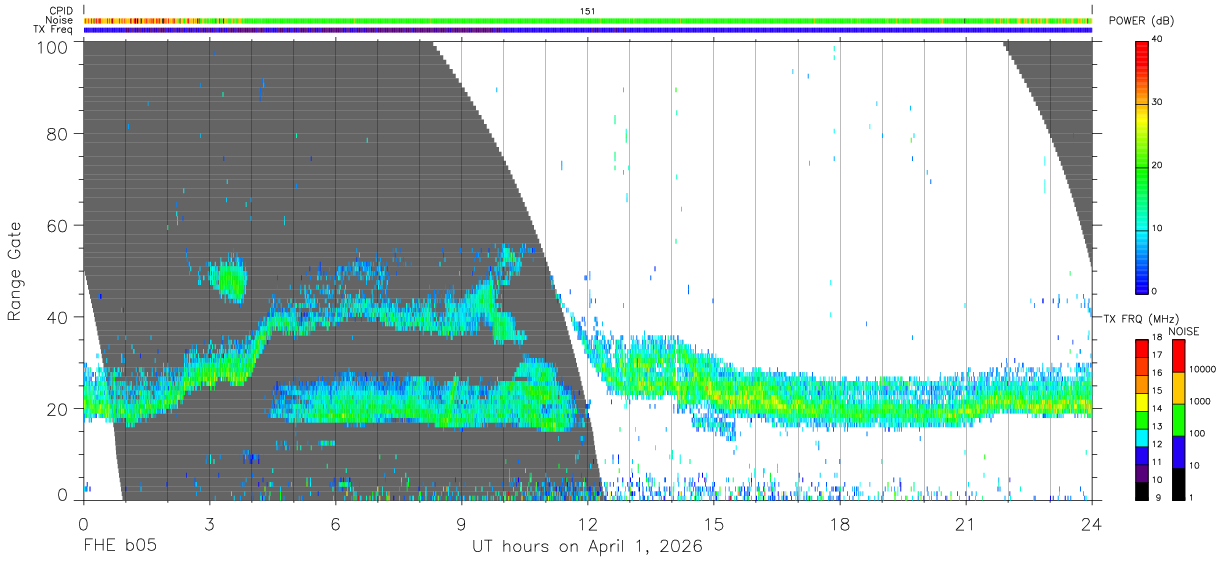Screen dimensions: 1228x567
Task: Pick the cyan 12–13 MHz TX FRQ swatch
Action: click(1142, 438)
